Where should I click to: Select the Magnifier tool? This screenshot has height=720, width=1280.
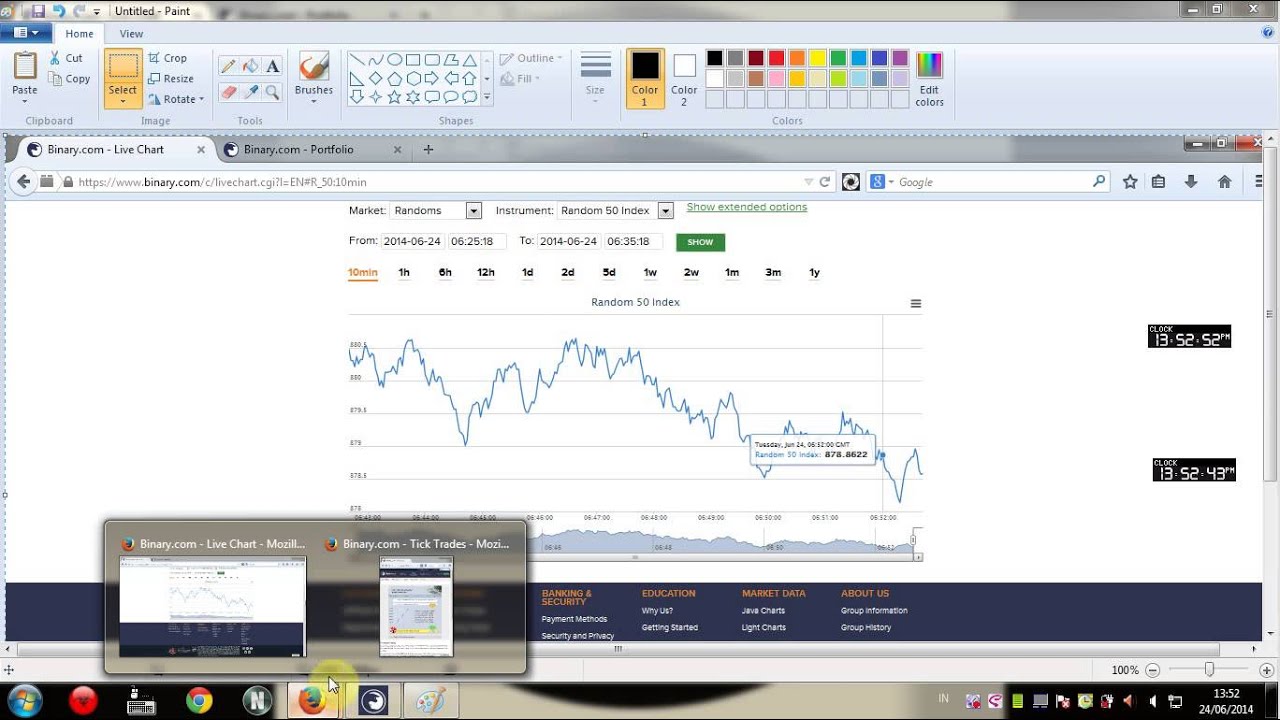click(272, 91)
